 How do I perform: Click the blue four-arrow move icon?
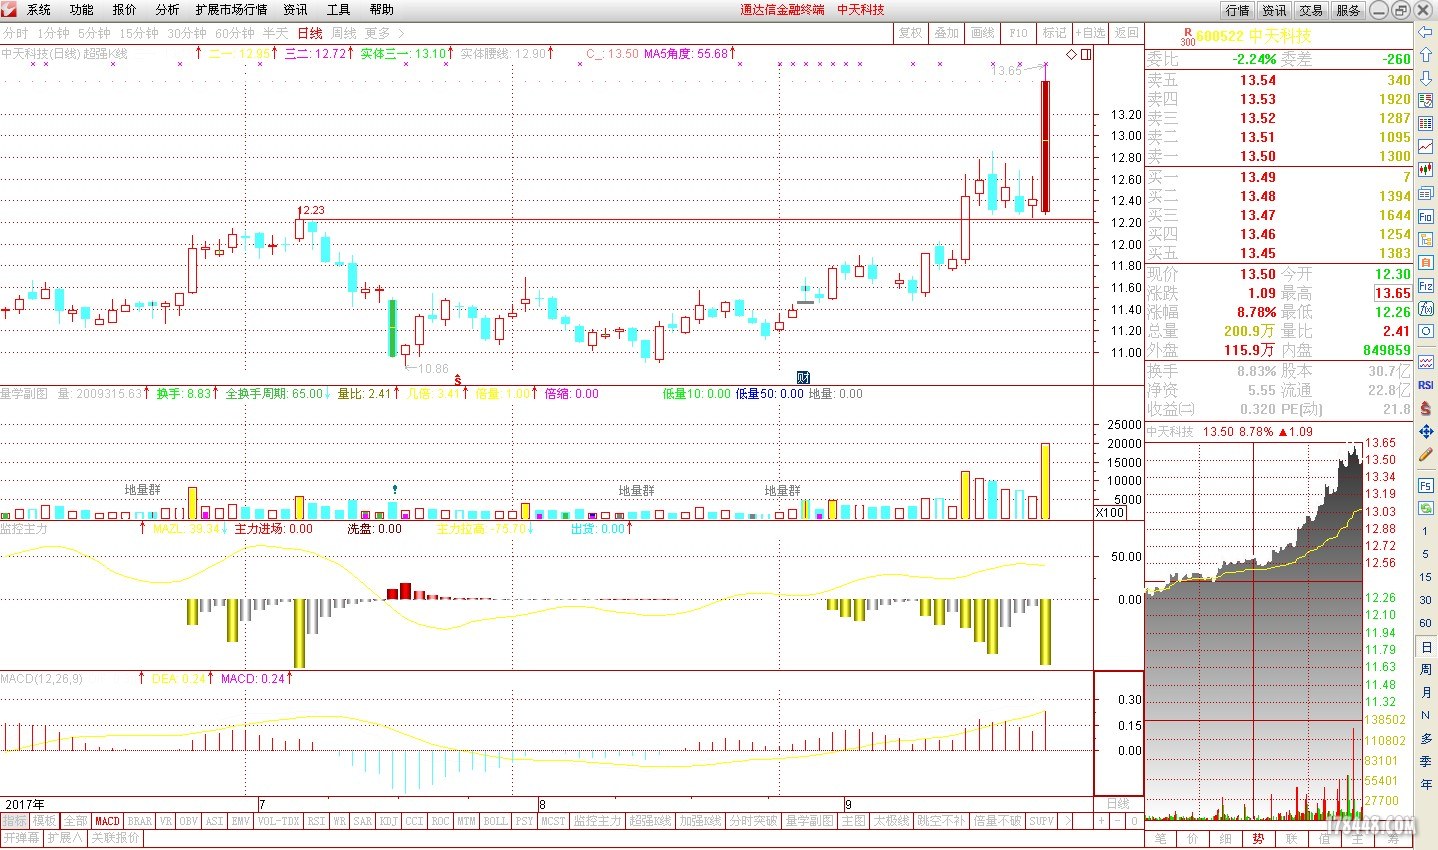(x=1426, y=431)
